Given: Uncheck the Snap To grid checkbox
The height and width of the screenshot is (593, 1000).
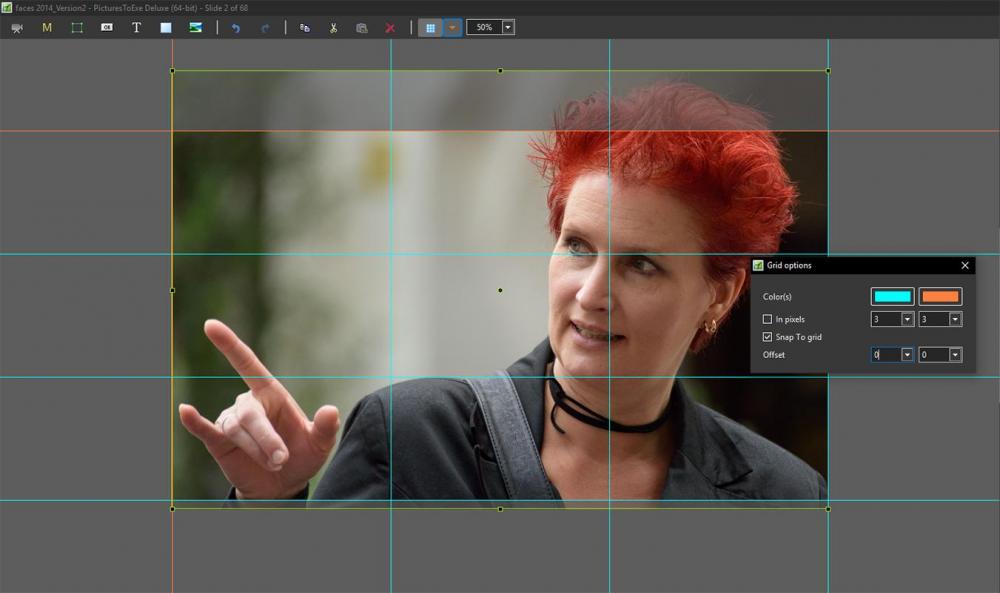Looking at the screenshot, I should [x=768, y=337].
